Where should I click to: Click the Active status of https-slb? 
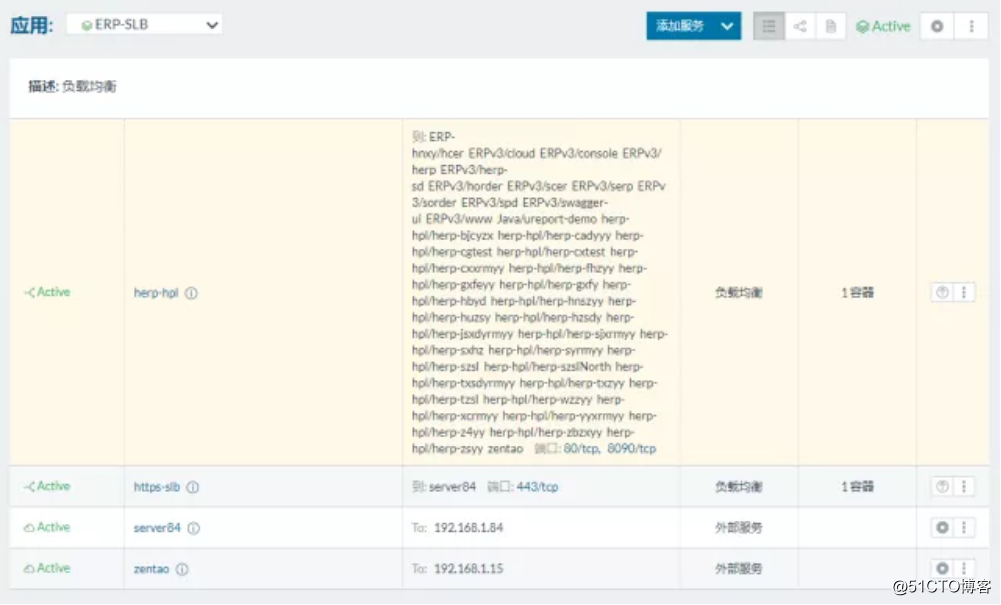[47, 486]
